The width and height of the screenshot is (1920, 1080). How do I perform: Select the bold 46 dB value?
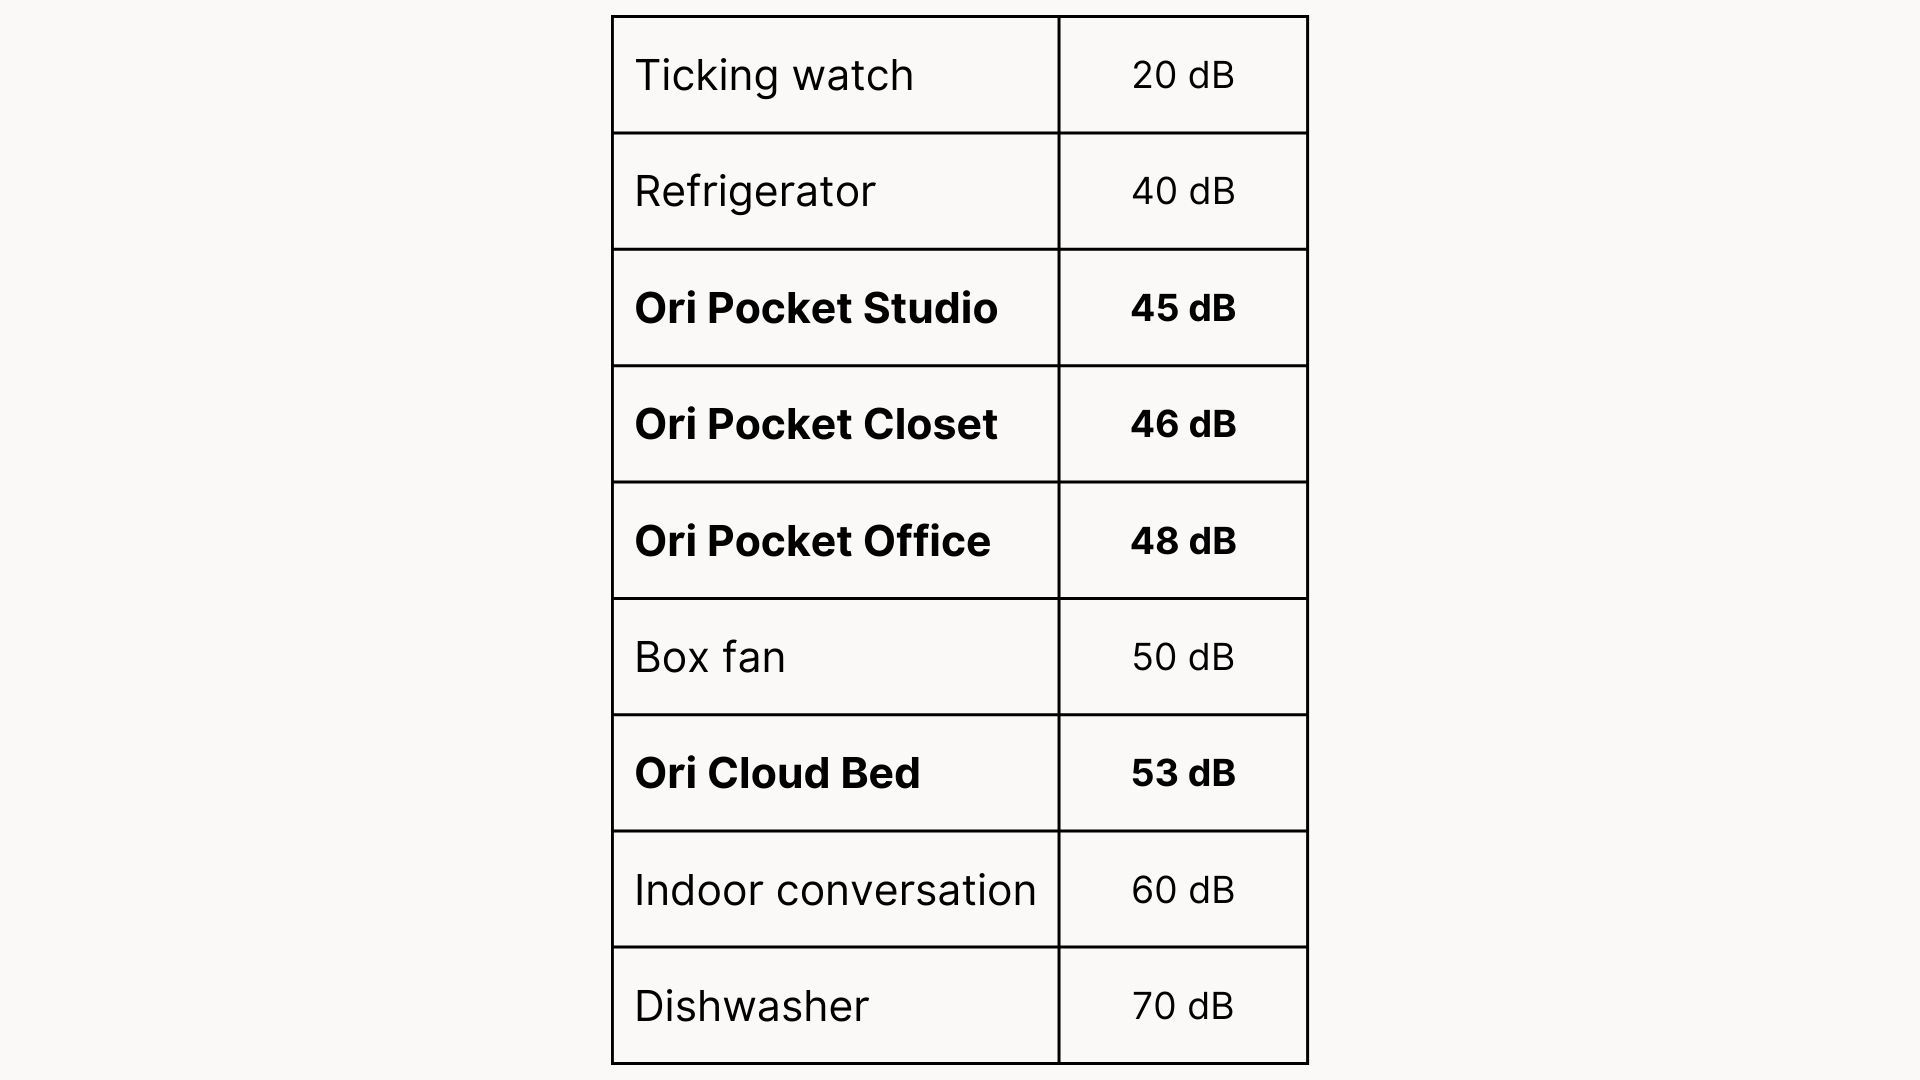pos(1183,425)
